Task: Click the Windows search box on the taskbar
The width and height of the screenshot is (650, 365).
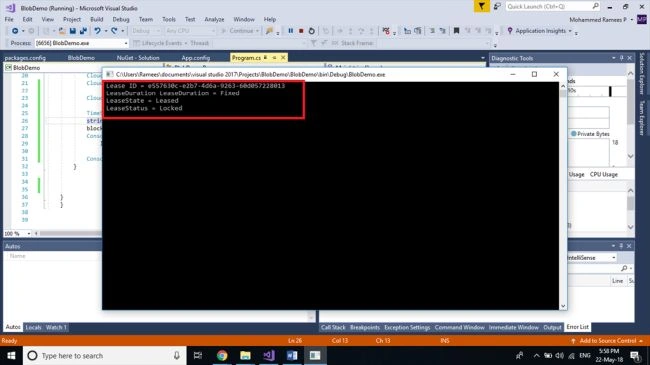Action: point(104,355)
